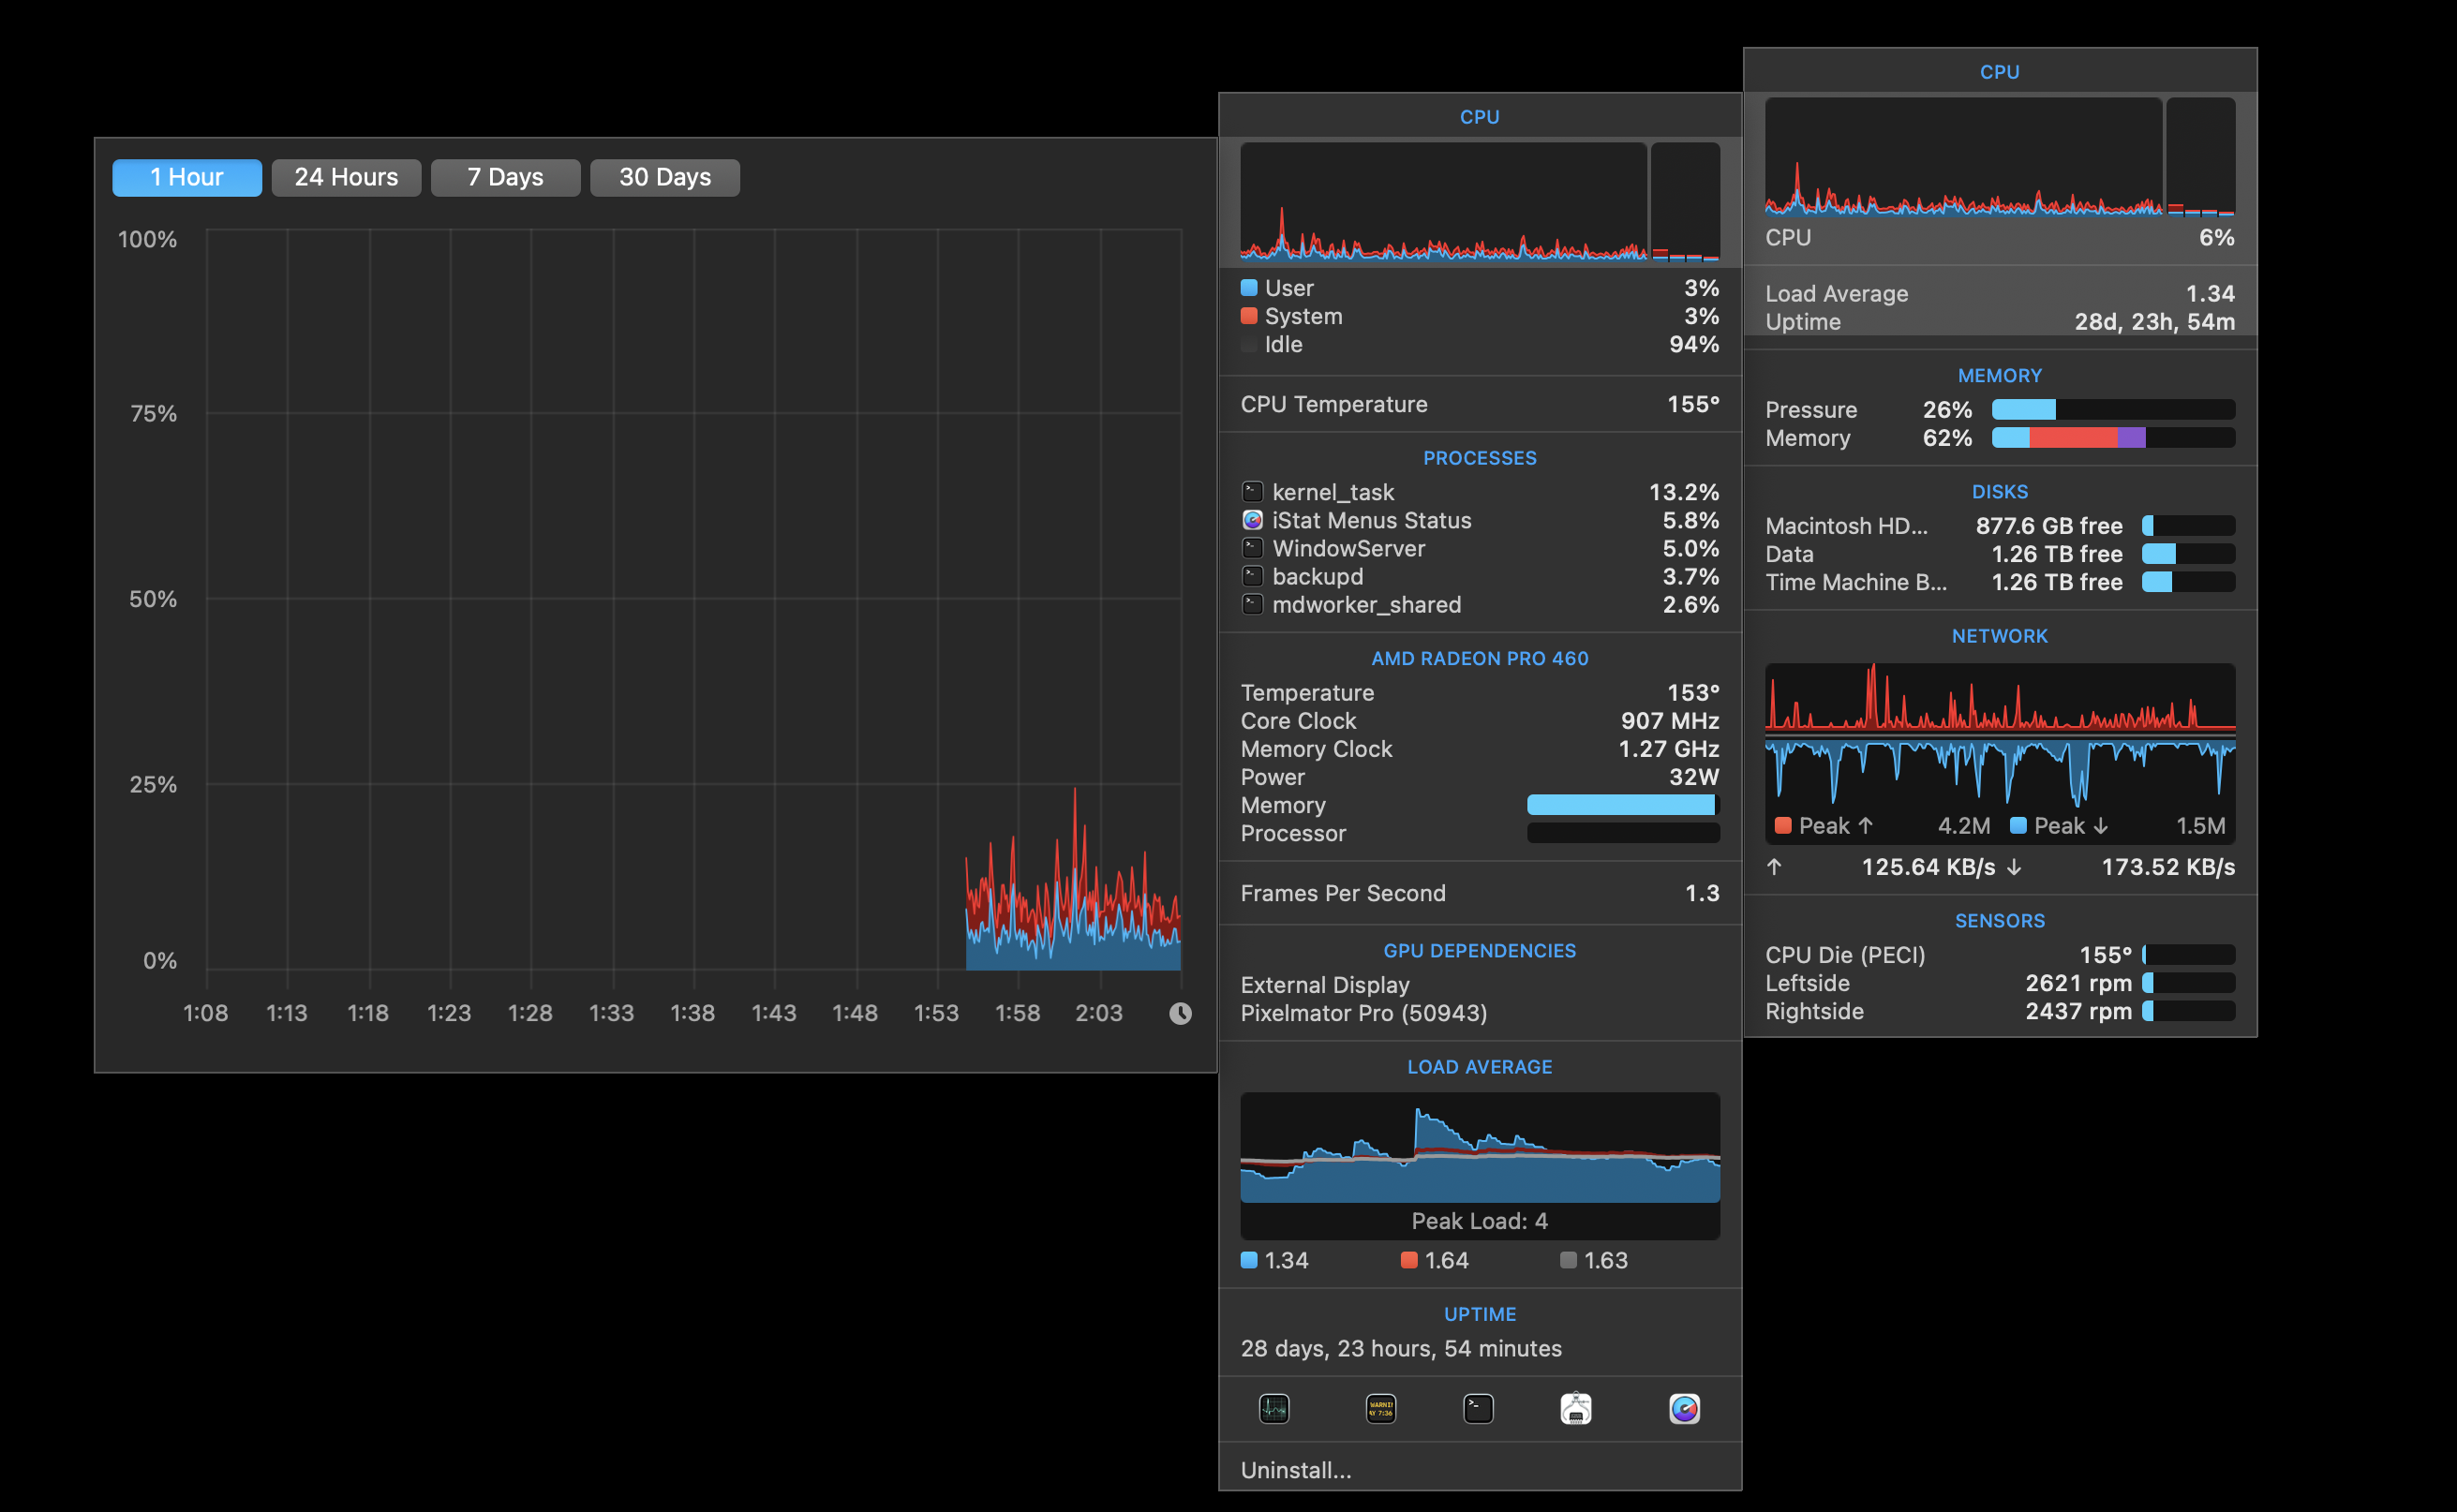Click the Rightside fan speed bar
Viewport: 2457px width, 1512px height.
pos(2188,1011)
